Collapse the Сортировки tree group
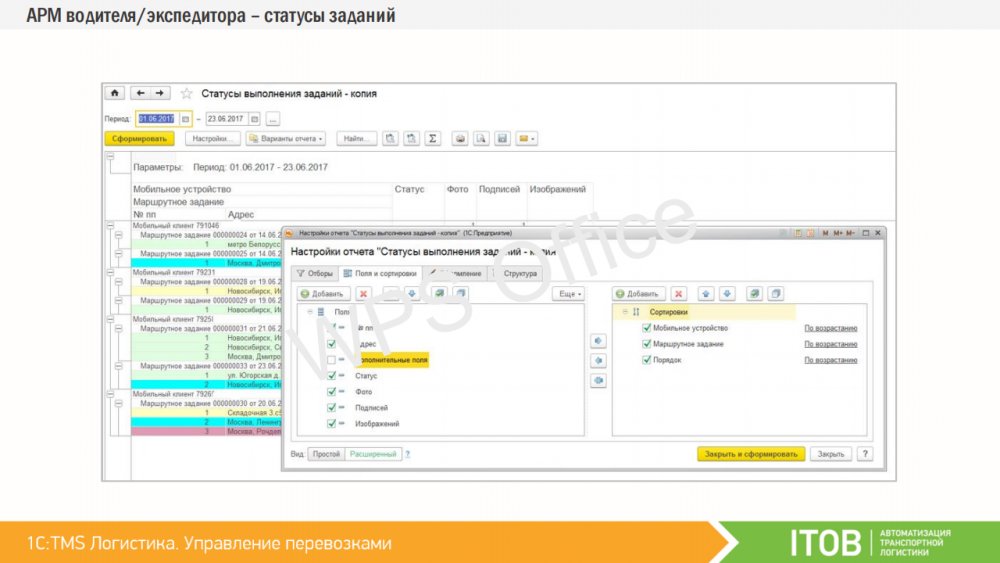Image resolution: width=1000 pixels, height=563 pixels. [623, 312]
